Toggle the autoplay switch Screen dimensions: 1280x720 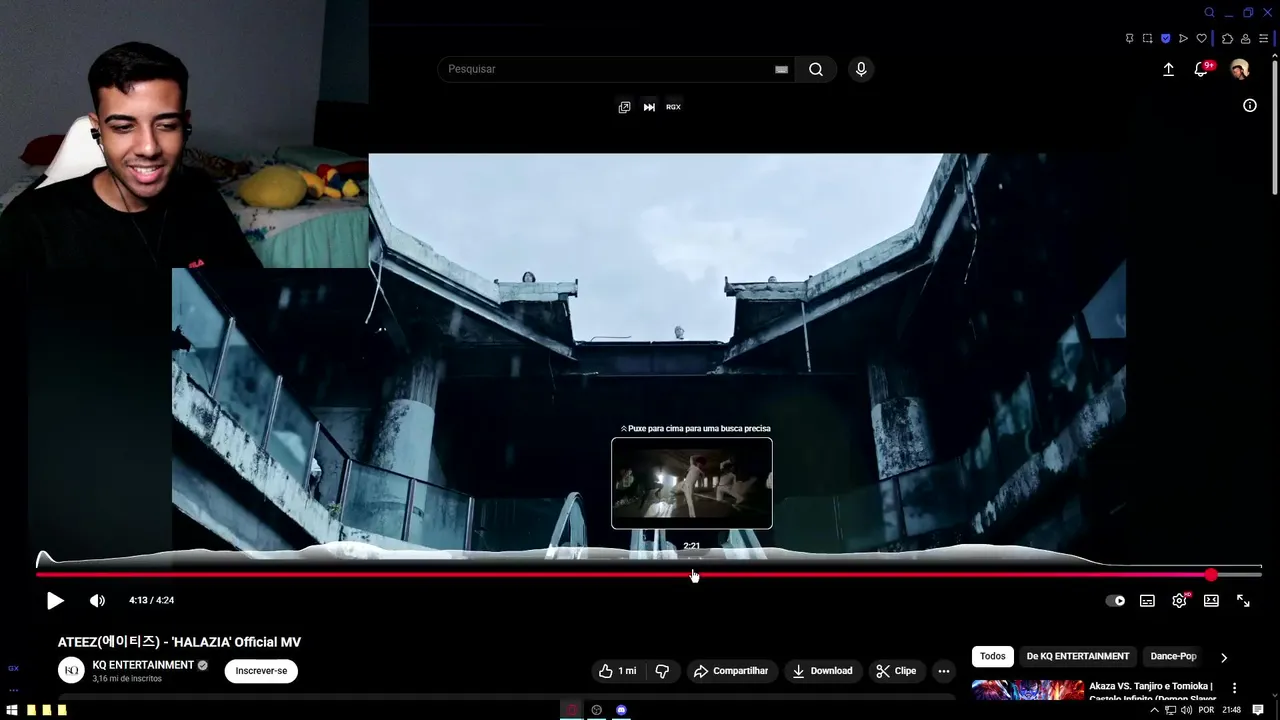point(1115,601)
